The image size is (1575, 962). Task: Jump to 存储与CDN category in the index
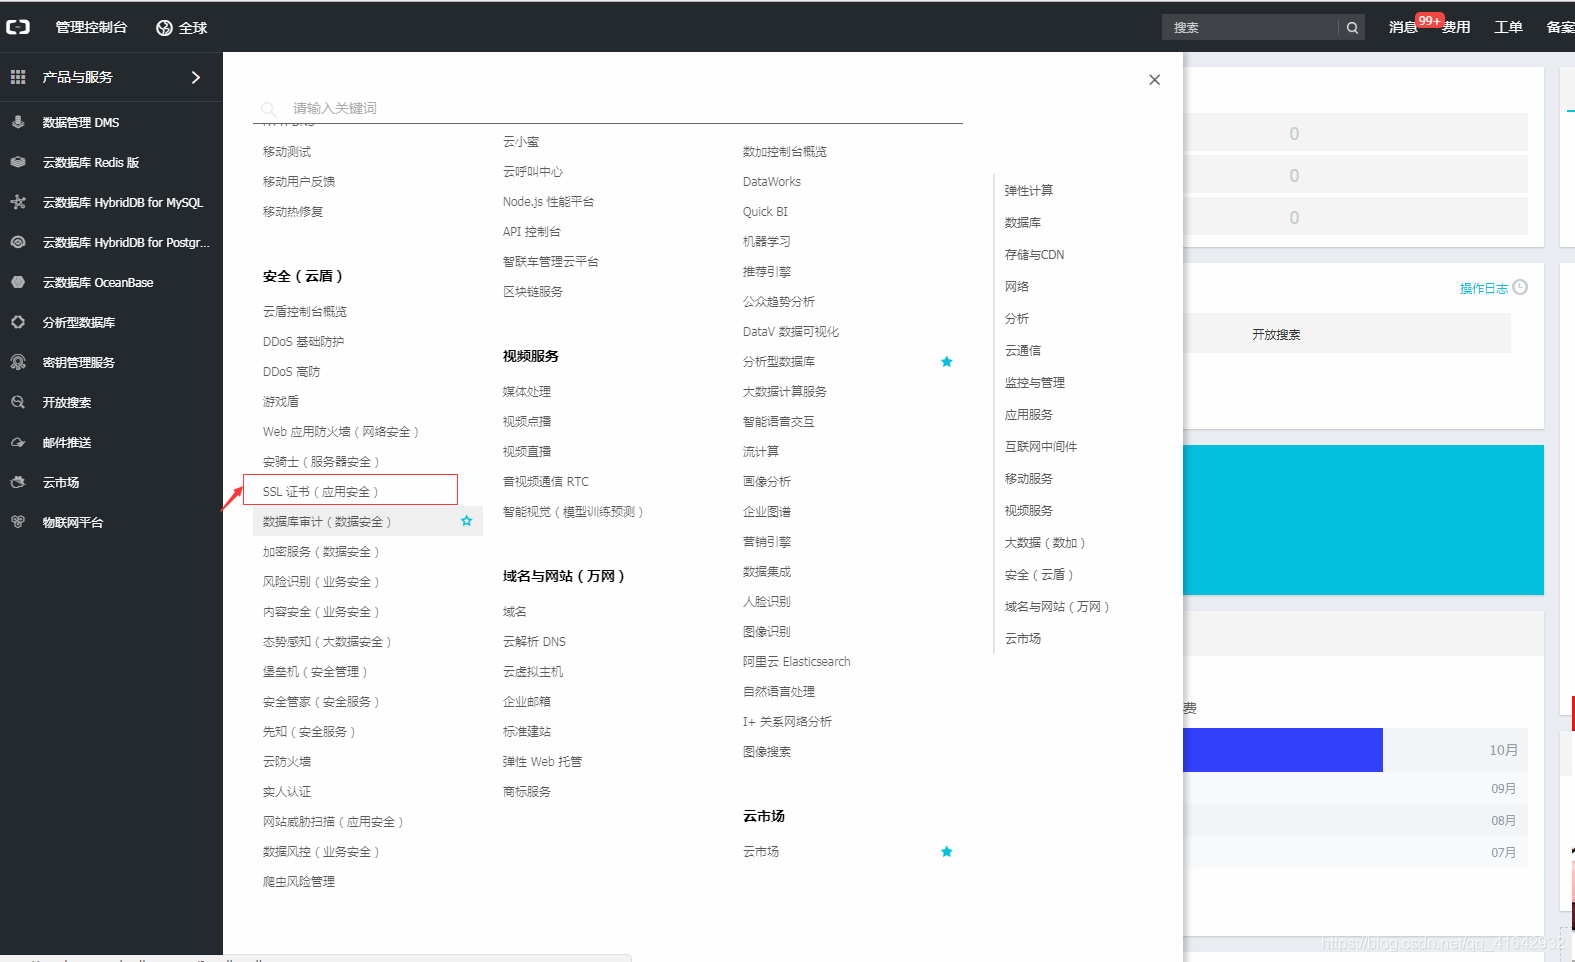pos(1034,254)
